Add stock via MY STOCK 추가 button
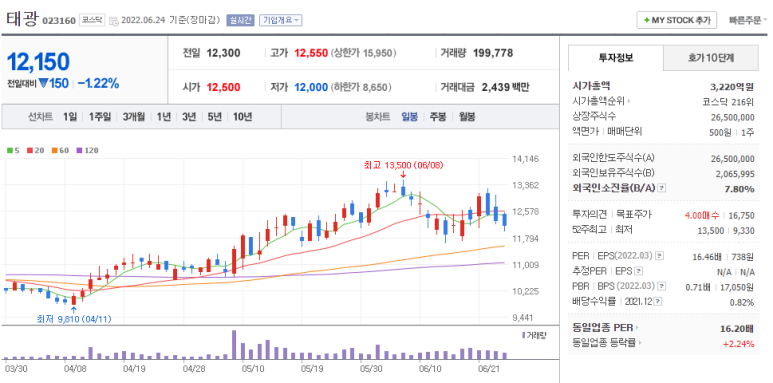The image size is (773, 383). click(x=676, y=20)
